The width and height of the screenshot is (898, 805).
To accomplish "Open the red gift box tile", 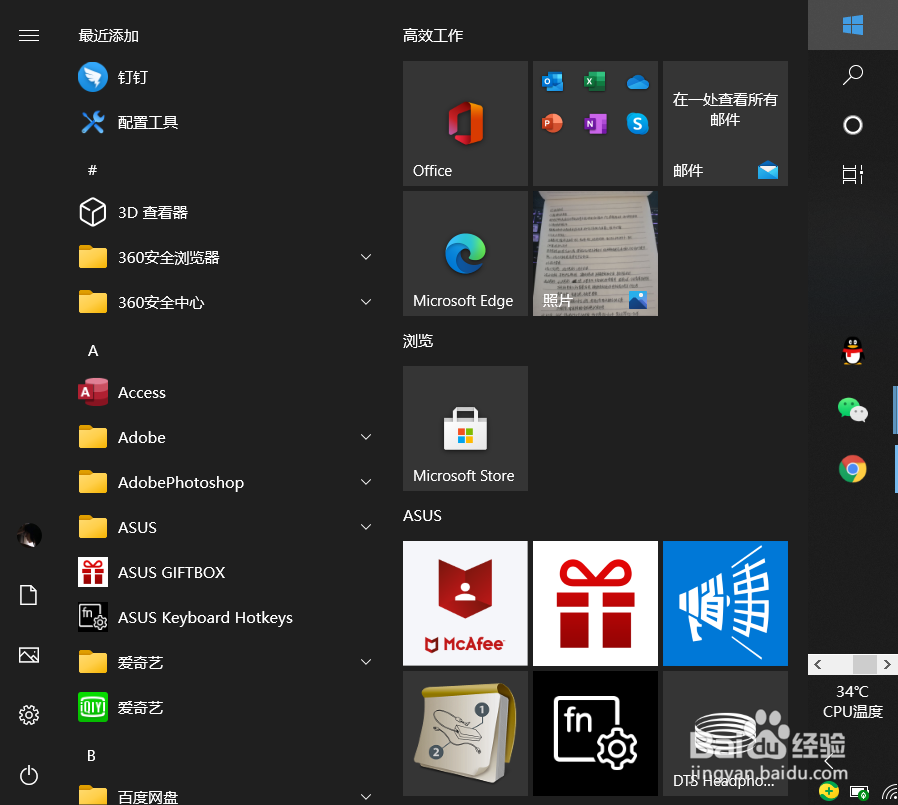I will 595,603.
